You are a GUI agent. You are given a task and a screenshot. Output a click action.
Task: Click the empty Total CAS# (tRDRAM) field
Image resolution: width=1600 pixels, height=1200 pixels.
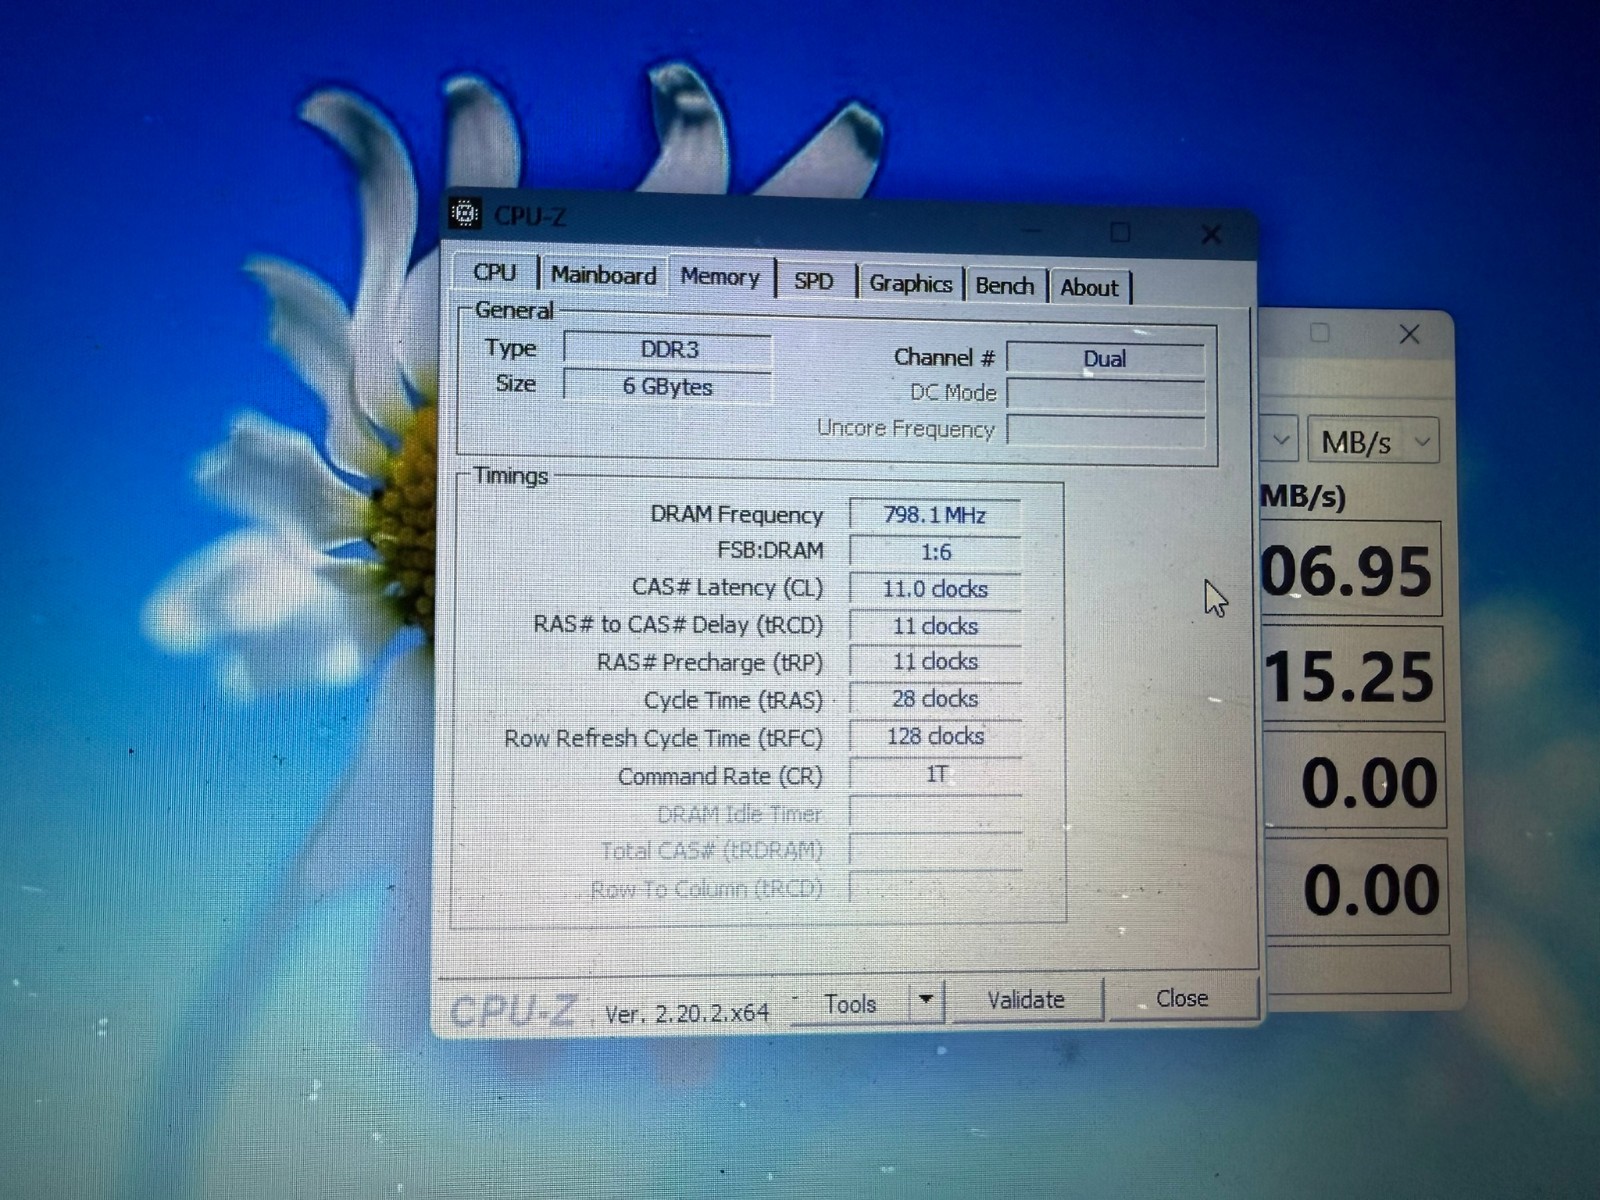(x=935, y=850)
